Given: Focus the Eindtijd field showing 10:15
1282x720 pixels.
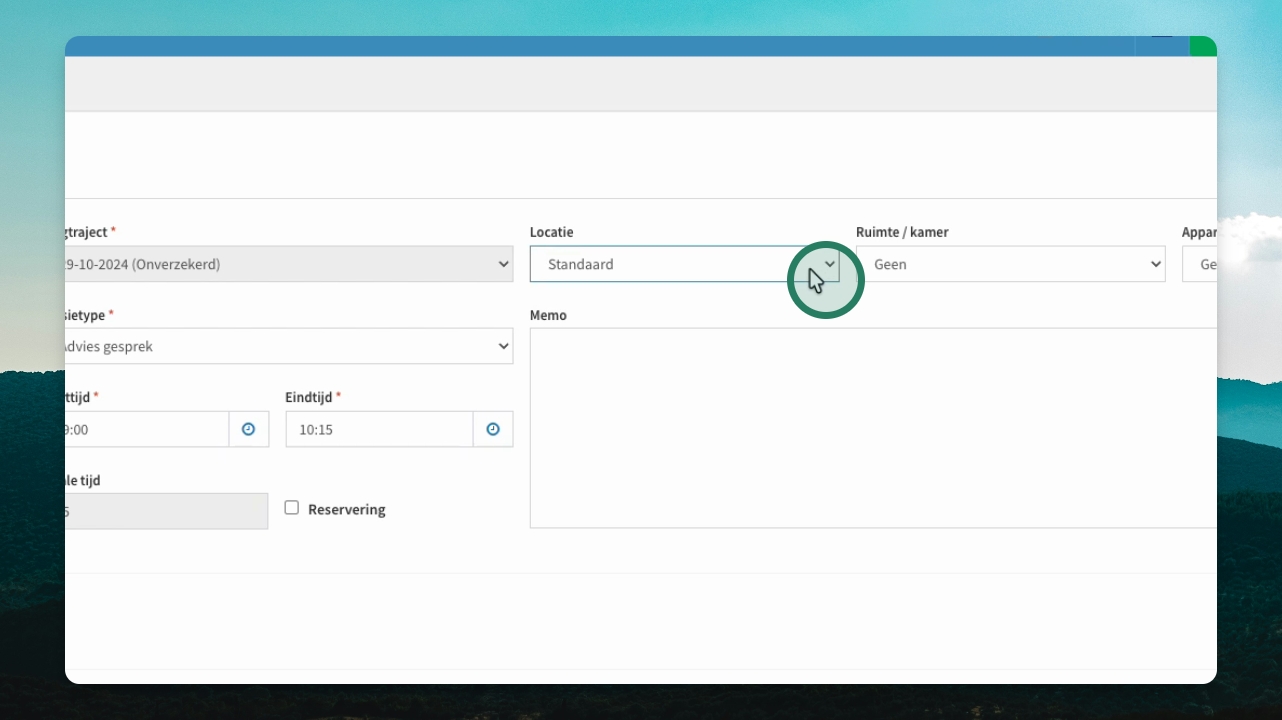Looking at the screenshot, I should tap(379, 429).
